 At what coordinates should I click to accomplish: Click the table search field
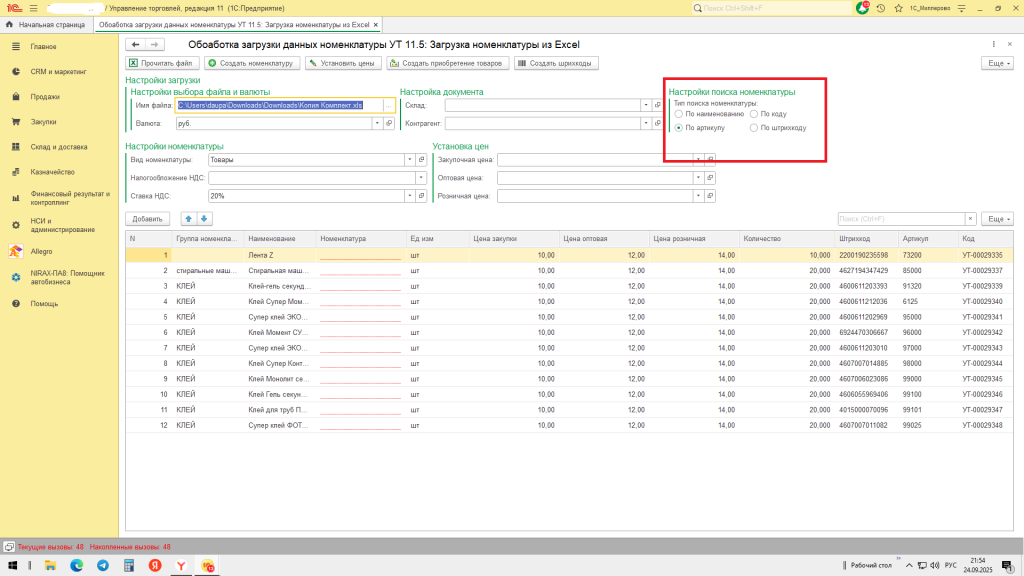(x=900, y=218)
